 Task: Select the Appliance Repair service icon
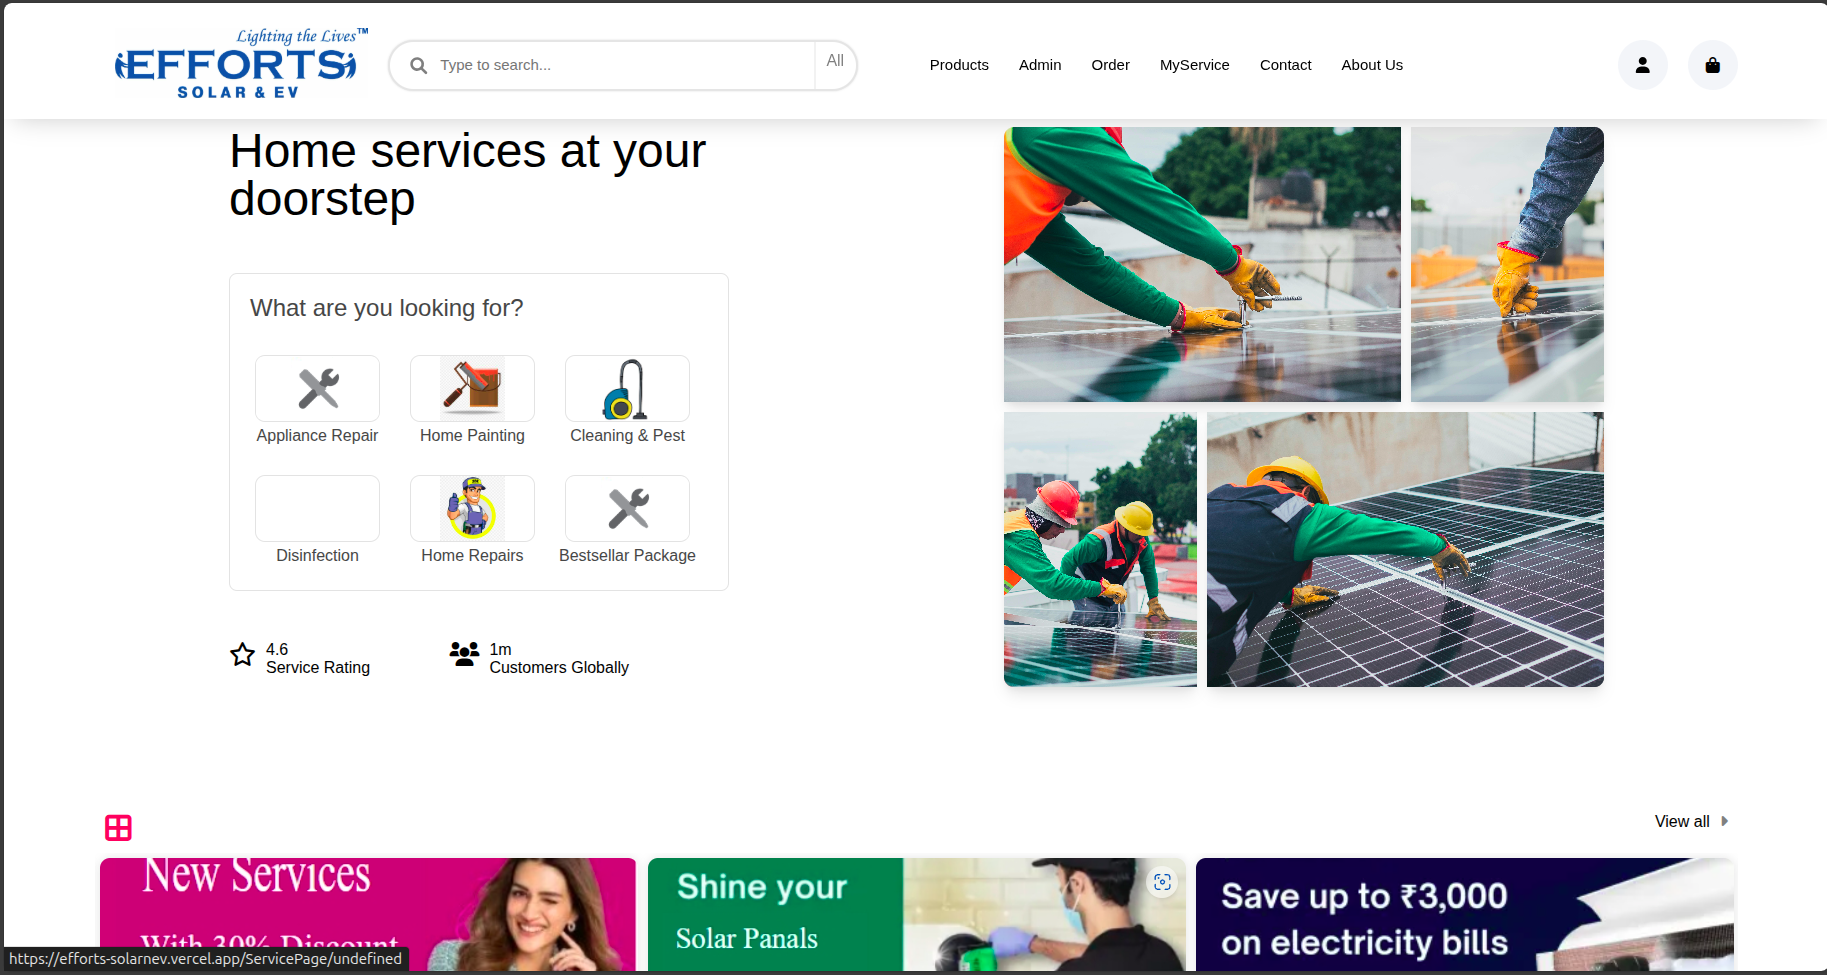[x=318, y=389]
